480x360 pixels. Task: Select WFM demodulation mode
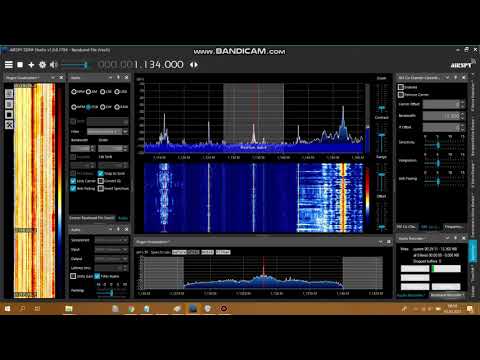[78, 107]
